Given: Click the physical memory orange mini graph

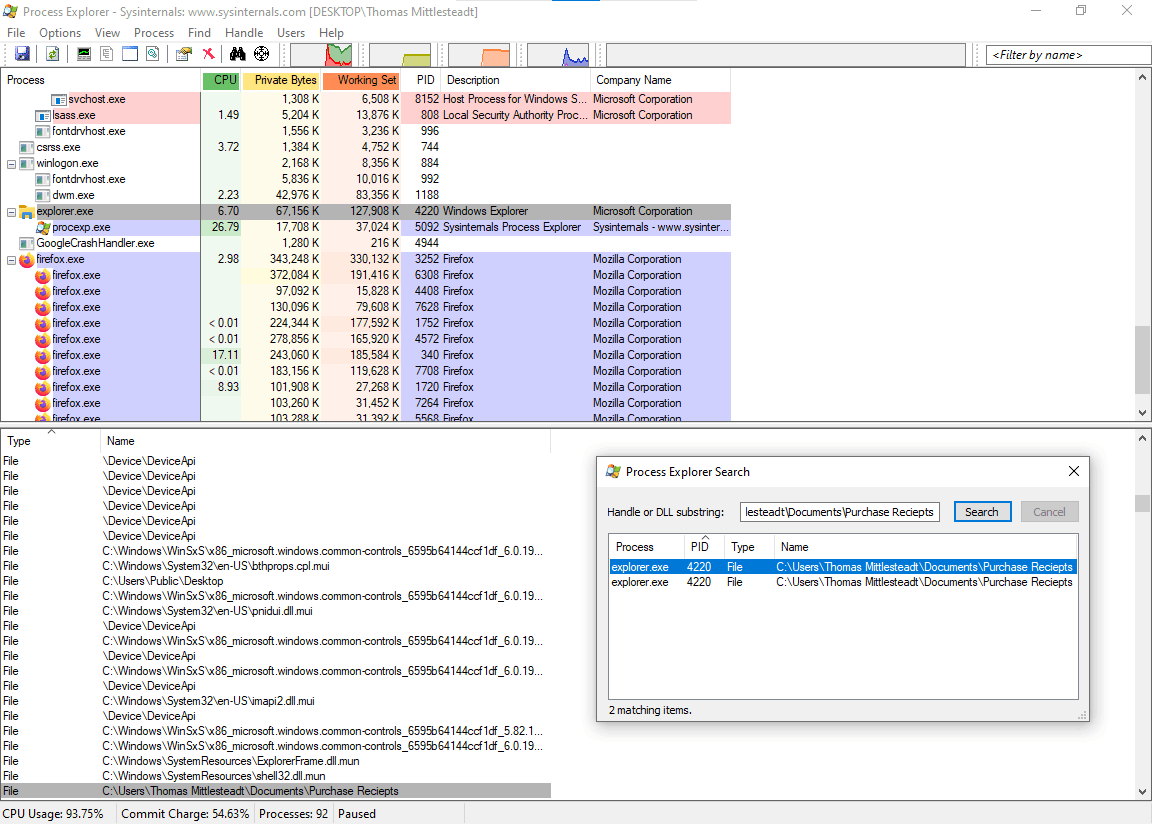Looking at the screenshot, I should coord(479,55).
